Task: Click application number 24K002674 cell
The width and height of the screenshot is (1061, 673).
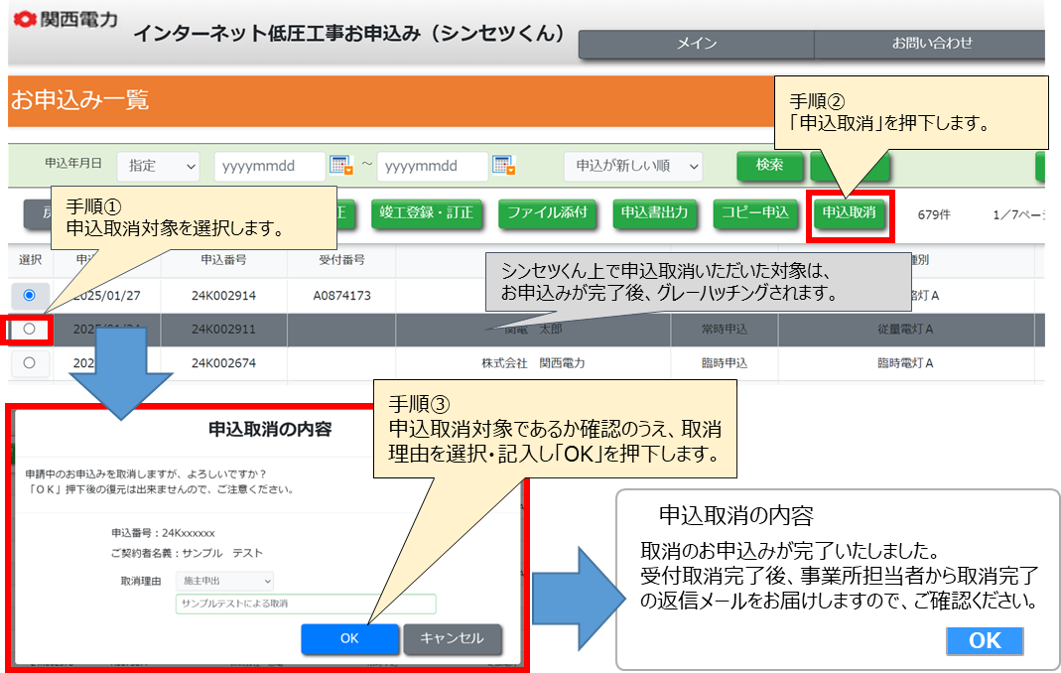Action: point(224,363)
